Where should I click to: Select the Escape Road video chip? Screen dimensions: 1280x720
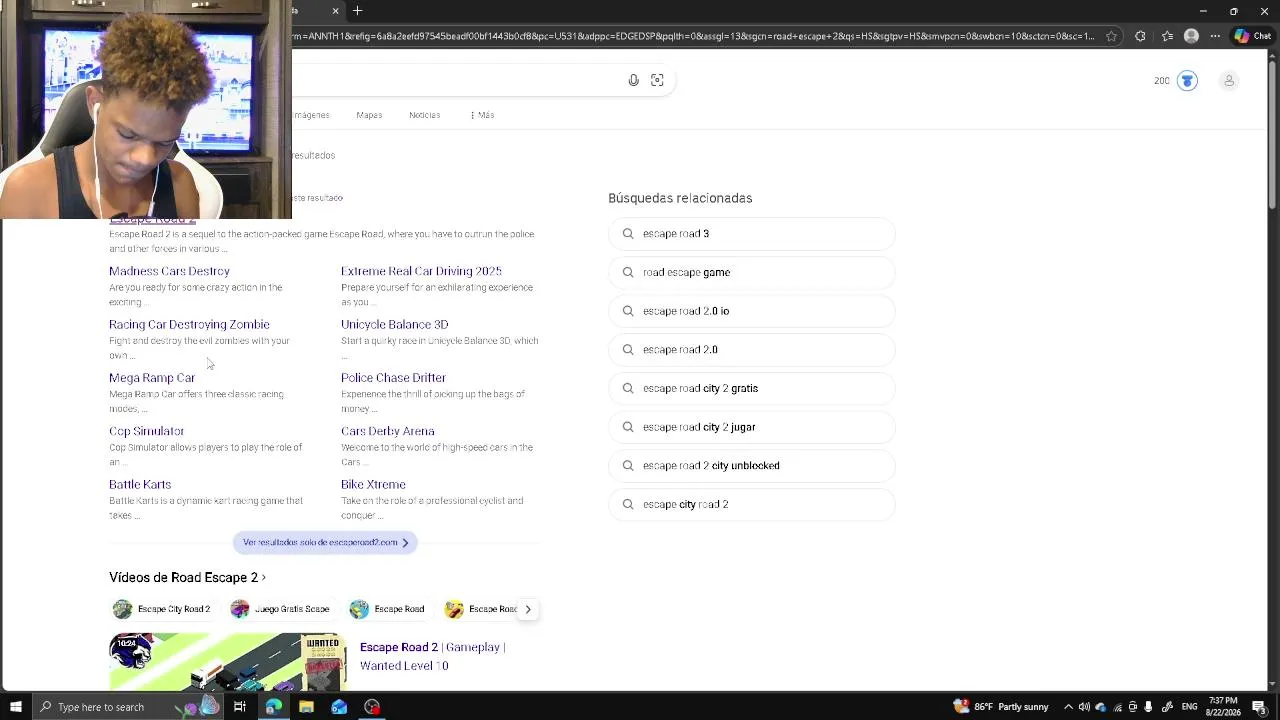pos(388,609)
